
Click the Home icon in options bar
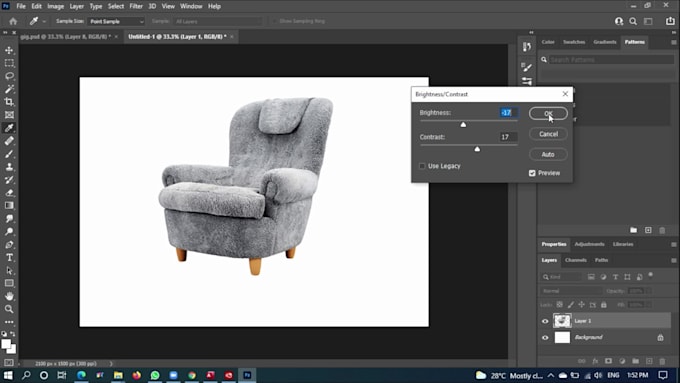(13, 21)
